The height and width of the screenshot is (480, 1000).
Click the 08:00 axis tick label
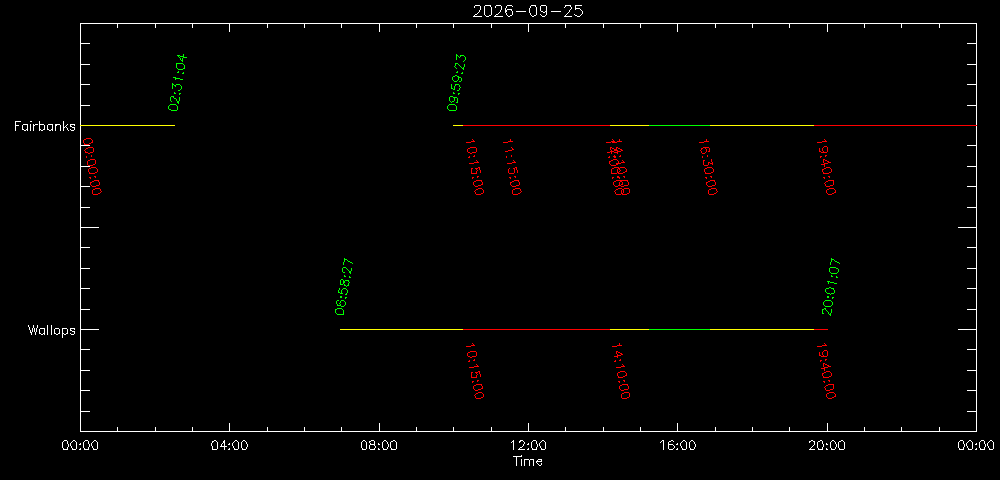[379, 446]
